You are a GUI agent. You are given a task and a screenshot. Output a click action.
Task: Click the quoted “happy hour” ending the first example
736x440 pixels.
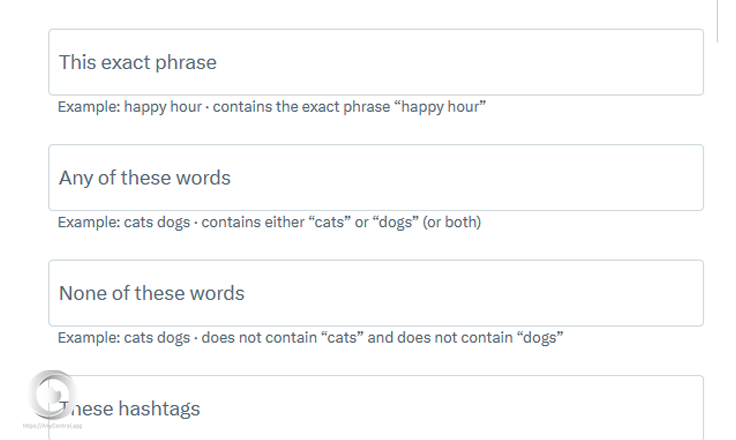[442, 106]
